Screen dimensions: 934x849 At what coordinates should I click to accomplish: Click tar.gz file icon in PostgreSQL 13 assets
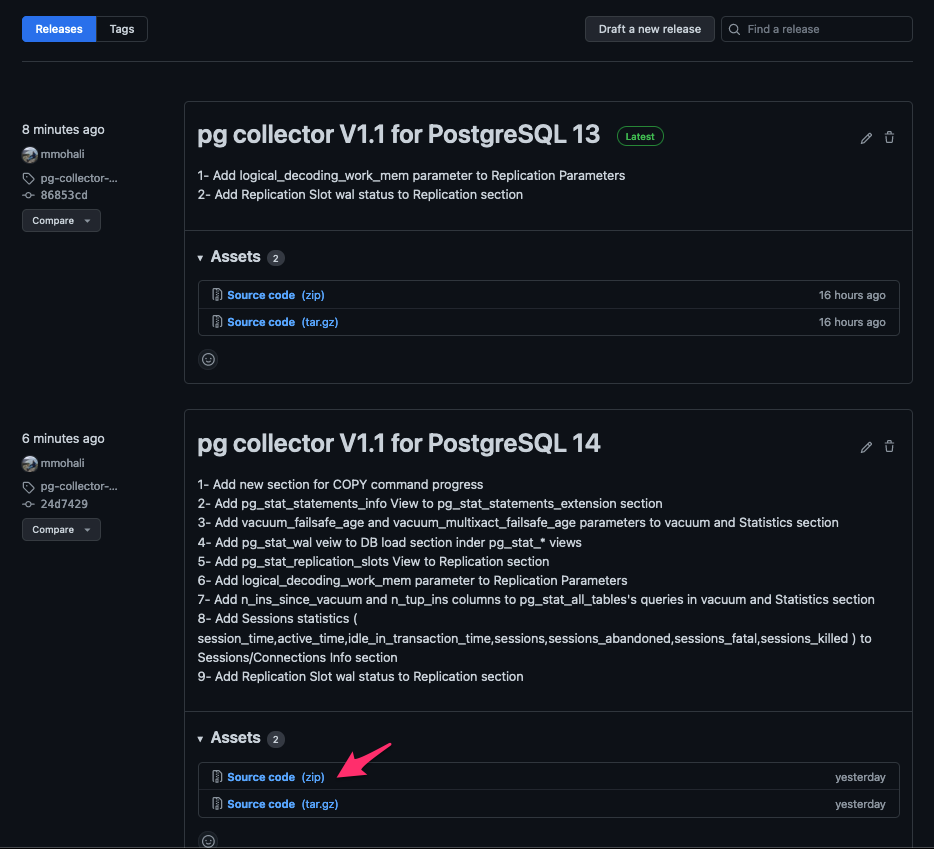(x=217, y=322)
